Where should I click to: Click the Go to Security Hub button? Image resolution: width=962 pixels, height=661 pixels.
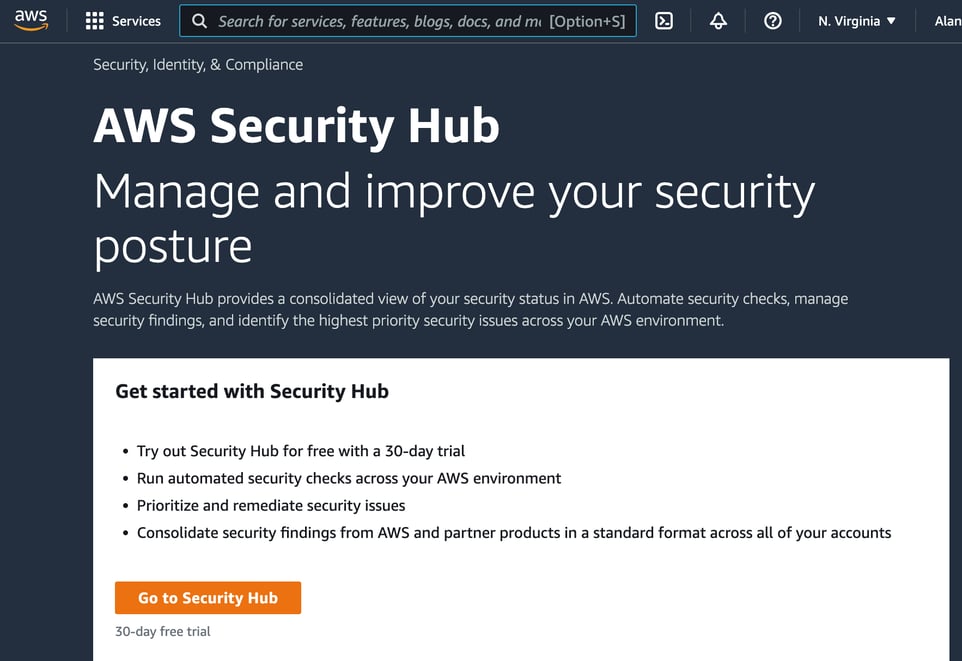coord(208,597)
